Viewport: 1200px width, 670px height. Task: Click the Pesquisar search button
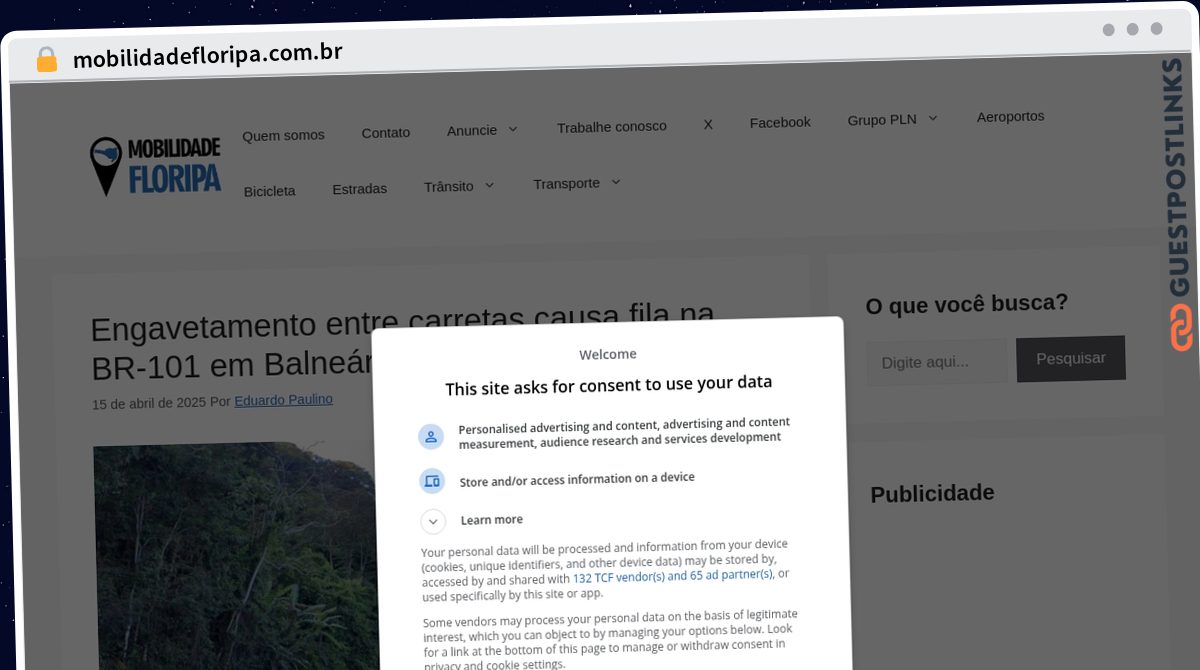pyautogui.click(x=1071, y=358)
